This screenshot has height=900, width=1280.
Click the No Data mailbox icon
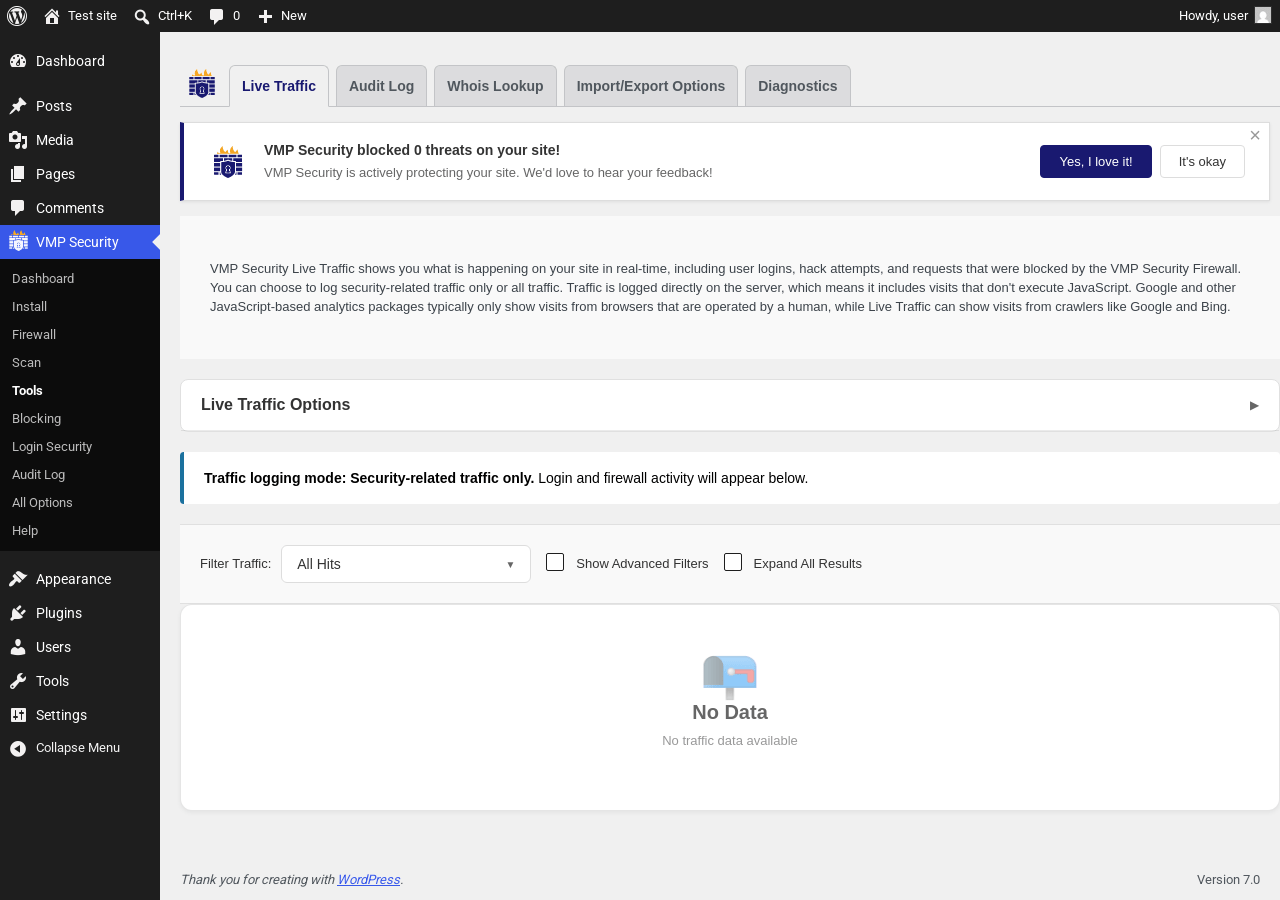[x=730, y=677]
